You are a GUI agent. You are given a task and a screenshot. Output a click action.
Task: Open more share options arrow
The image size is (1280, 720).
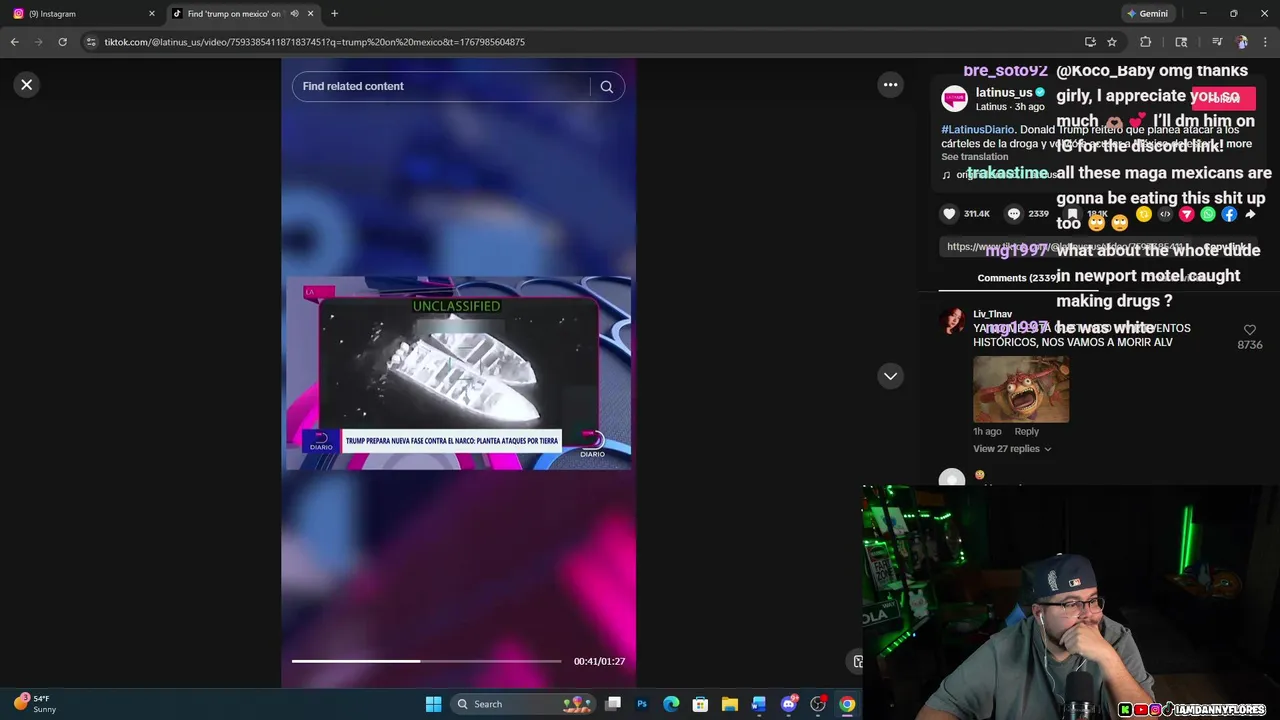click(1250, 214)
